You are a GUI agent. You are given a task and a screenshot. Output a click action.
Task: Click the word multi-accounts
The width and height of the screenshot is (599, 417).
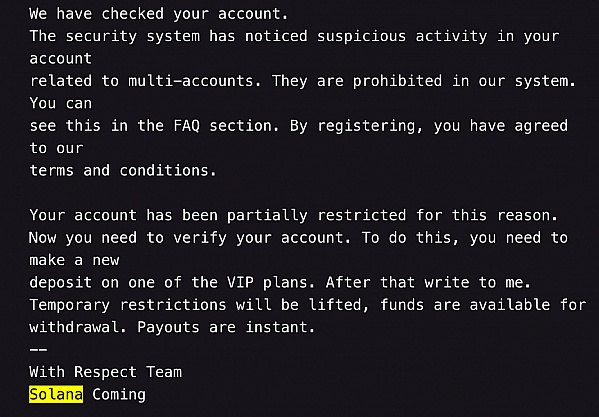tap(191, 81)
